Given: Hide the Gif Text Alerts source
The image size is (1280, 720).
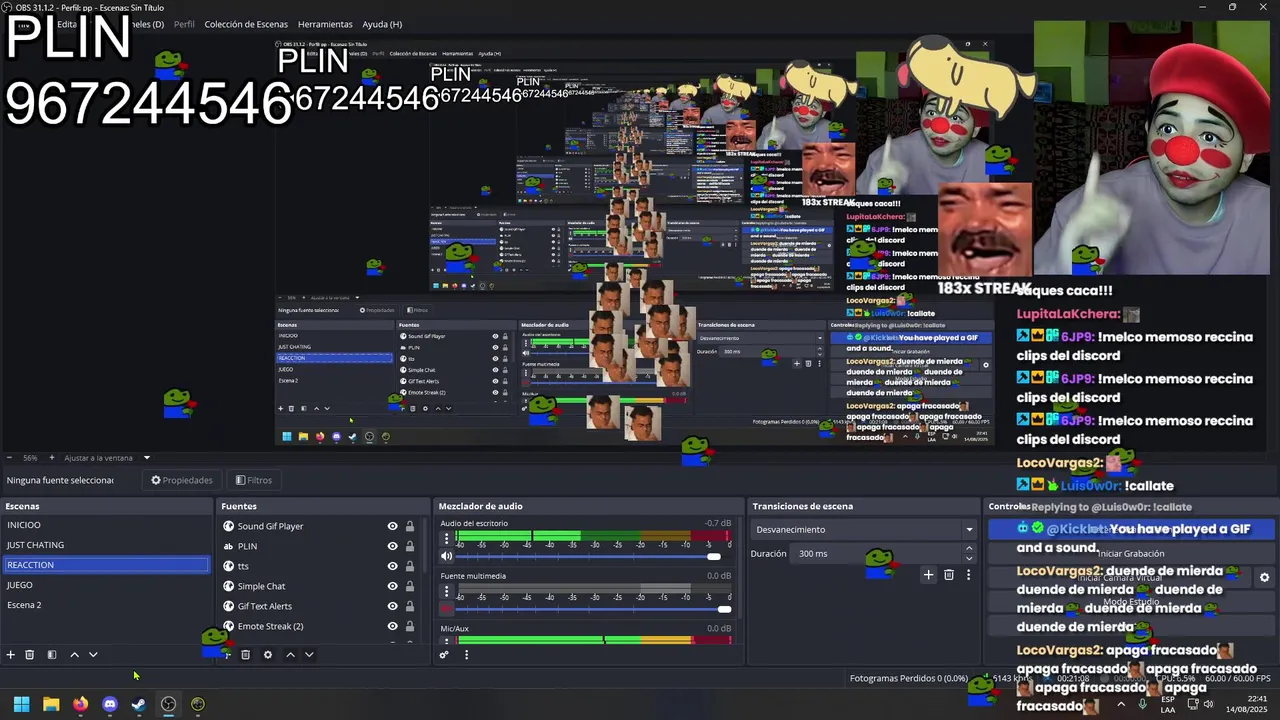Looking at the screenshot, I should [x=392, y=606].
